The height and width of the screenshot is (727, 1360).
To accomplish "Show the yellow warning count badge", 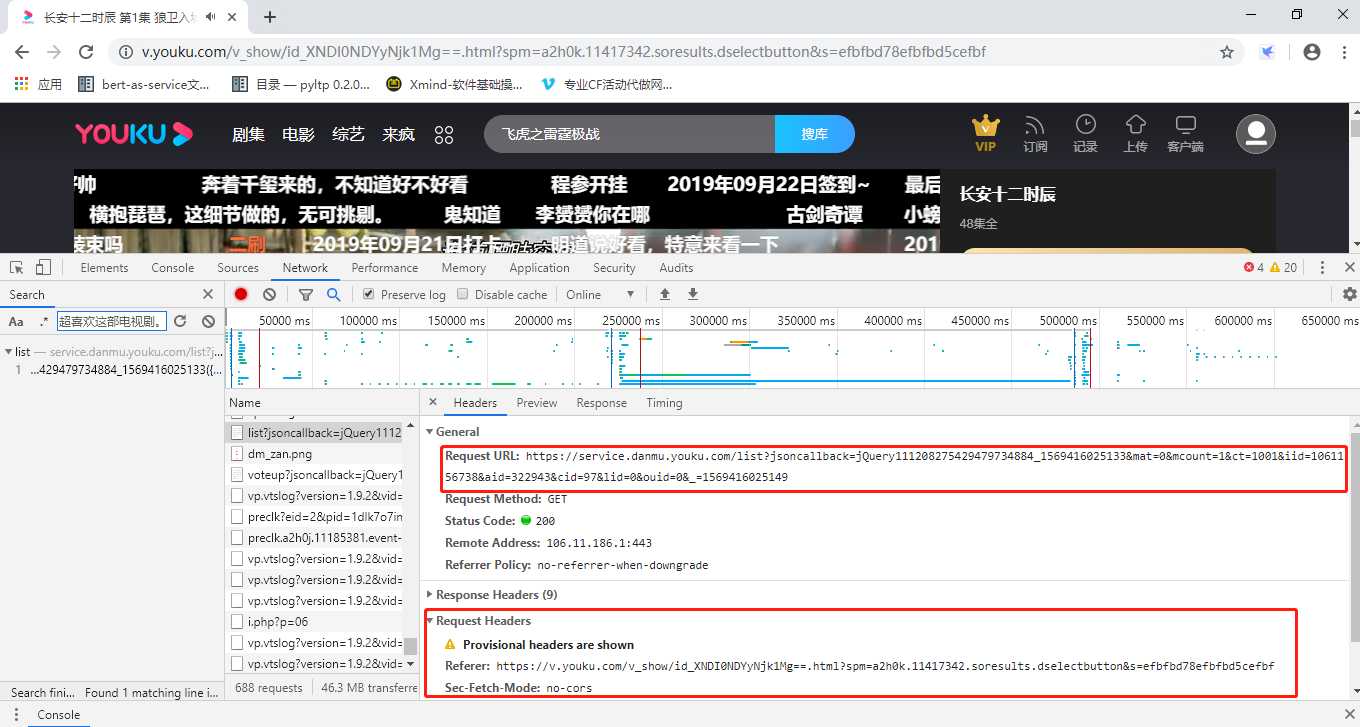I will (1283, 267).
